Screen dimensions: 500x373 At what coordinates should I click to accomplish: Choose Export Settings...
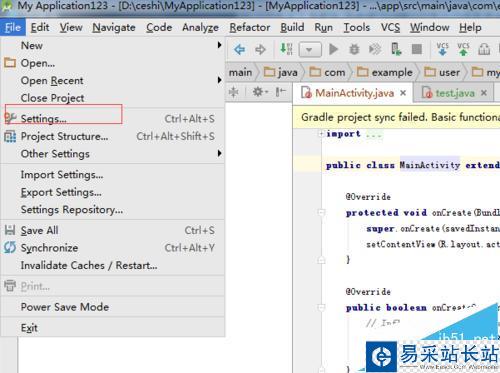tap(113, 192)
